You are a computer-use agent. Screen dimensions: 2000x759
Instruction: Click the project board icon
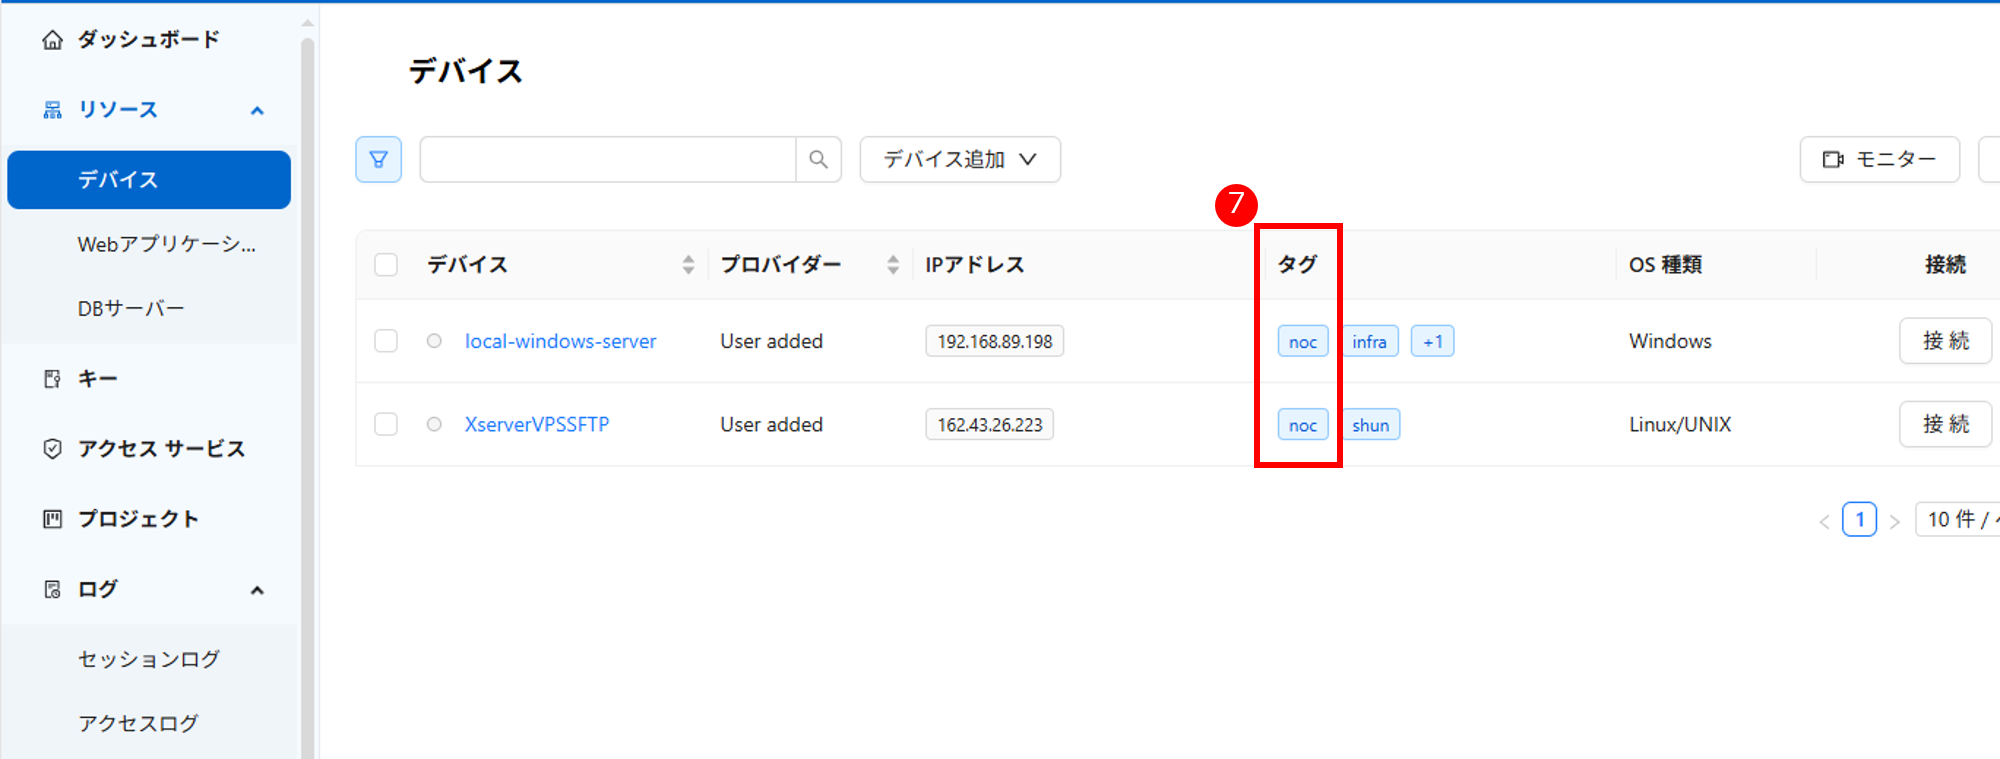[52, 519]
